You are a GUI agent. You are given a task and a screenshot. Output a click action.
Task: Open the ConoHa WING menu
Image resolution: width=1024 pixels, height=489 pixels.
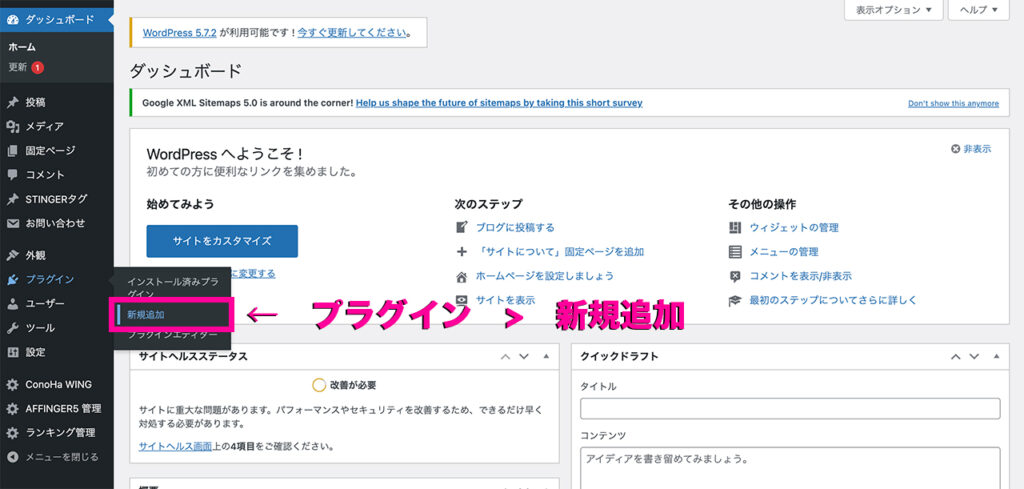(57, 385)
